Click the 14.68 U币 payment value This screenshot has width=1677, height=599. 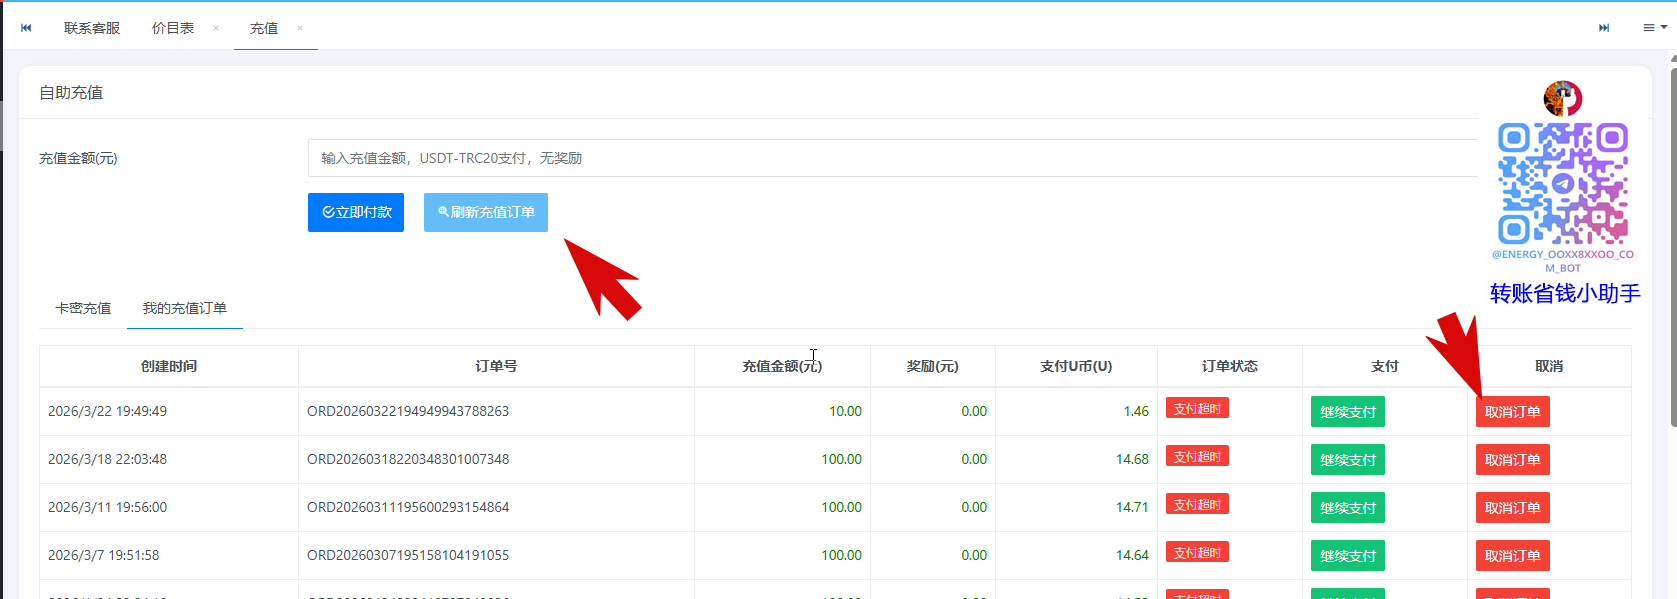[x=1132, y=459]
